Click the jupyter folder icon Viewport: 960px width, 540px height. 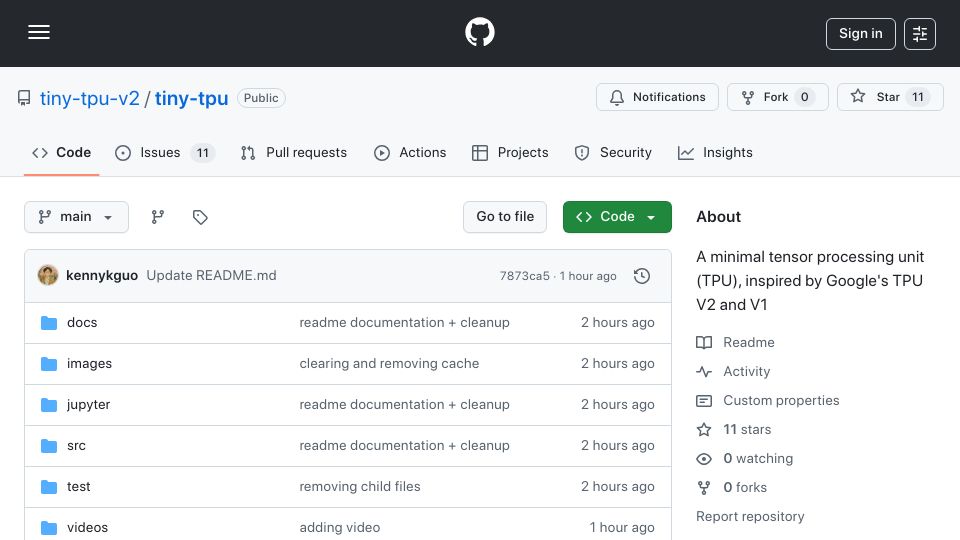pos(49,405)
